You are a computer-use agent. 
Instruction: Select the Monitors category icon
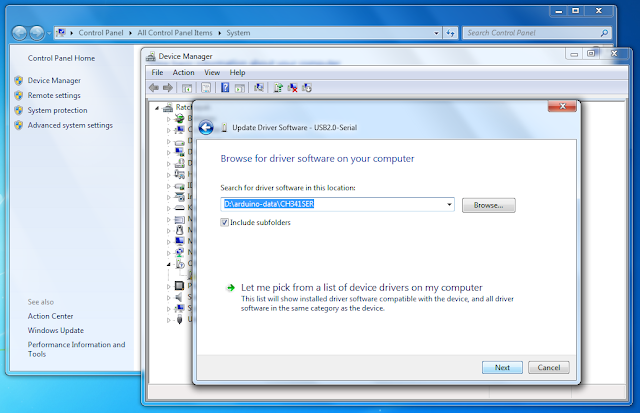point(179,241)
